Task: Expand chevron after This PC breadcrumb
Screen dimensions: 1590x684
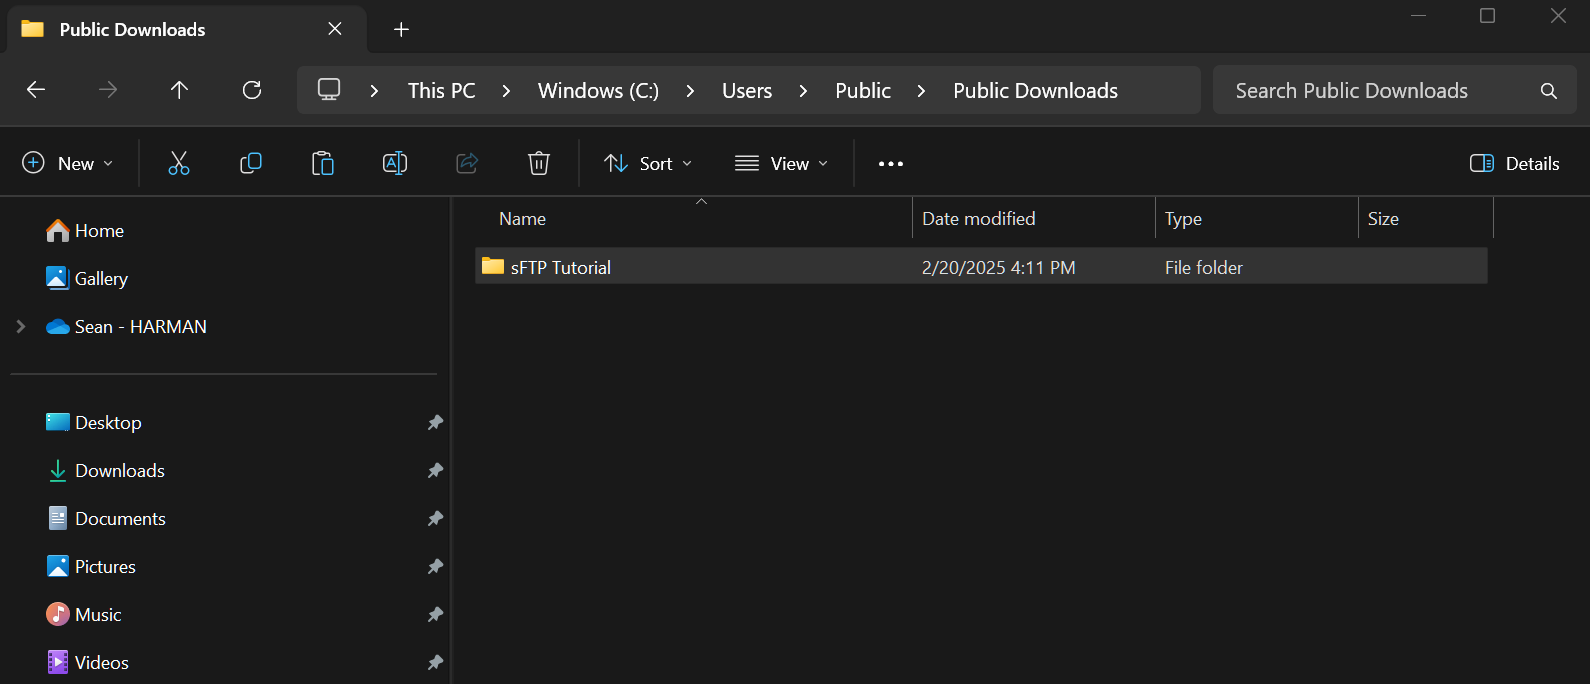Action: [x=506, y=91]
